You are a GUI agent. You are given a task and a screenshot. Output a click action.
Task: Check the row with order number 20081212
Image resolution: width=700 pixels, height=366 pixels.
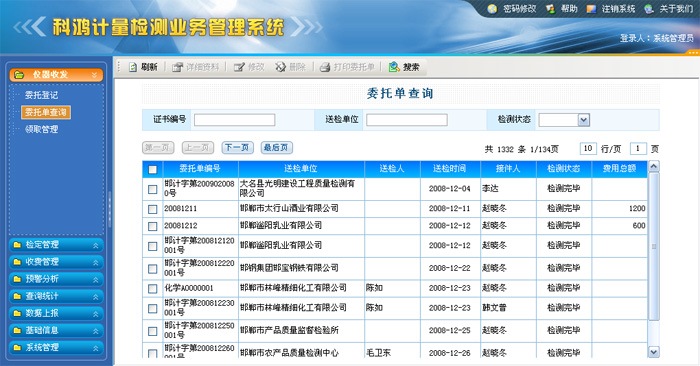click(x=153, y=226)
